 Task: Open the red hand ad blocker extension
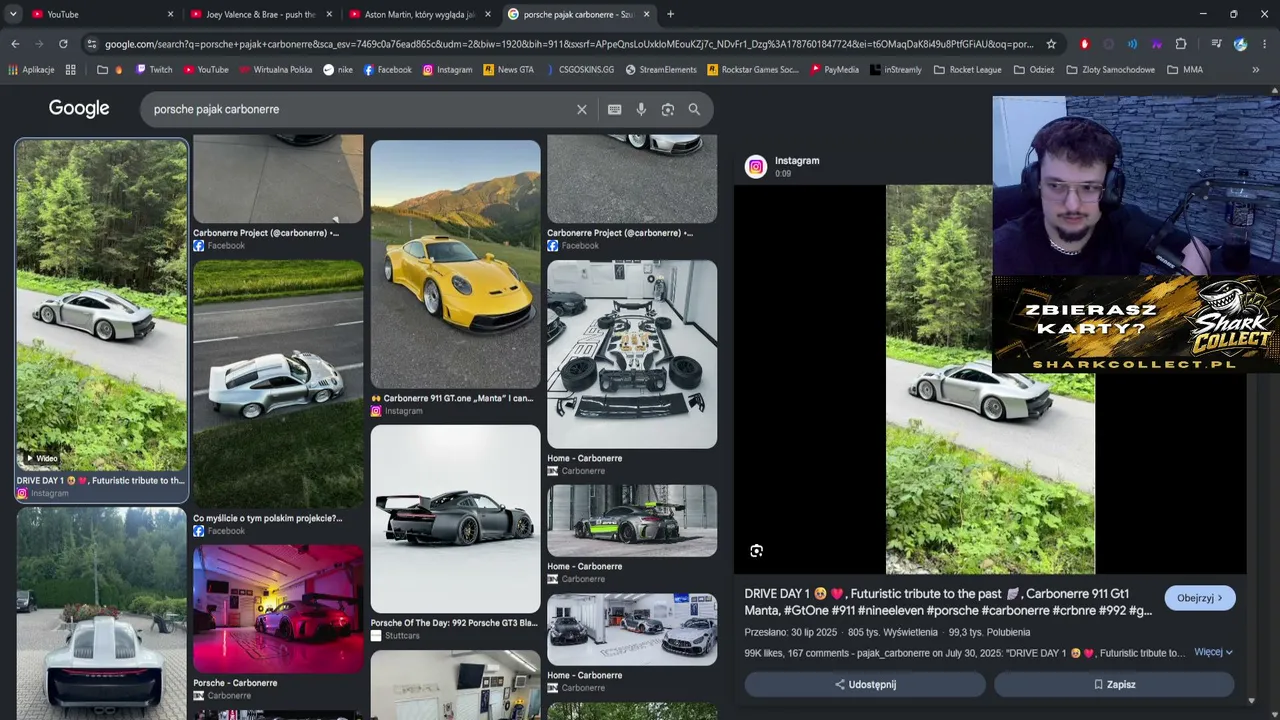pos(1084,44)
